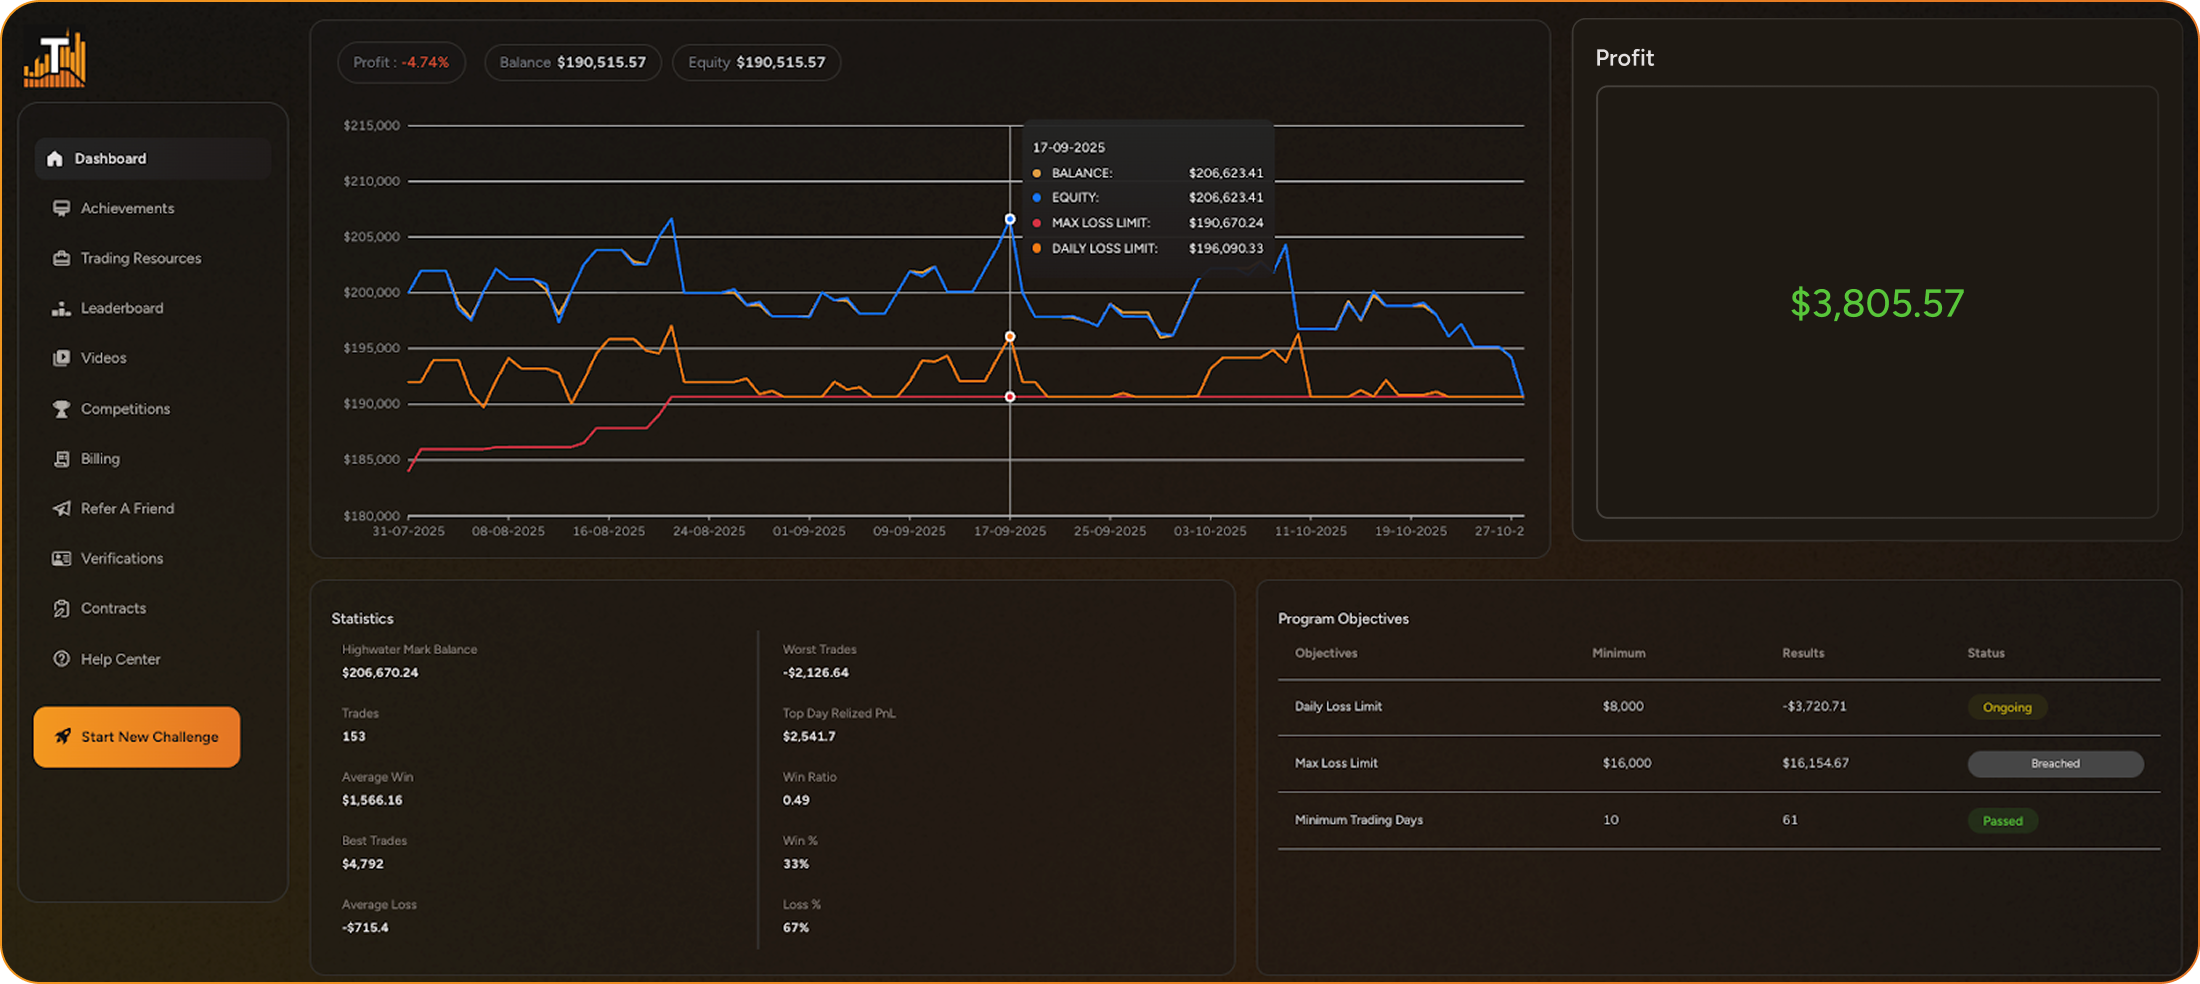This screenshot has height=984, width=2200.
Task: Navigate to Competitions
Action: tap(125, 409)
